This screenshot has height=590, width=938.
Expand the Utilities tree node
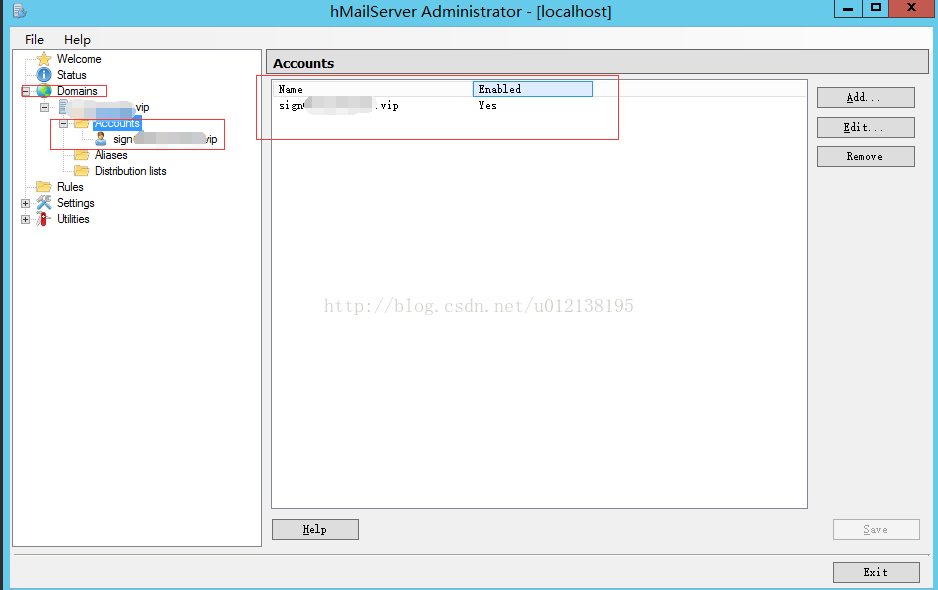tap(26, 219)
